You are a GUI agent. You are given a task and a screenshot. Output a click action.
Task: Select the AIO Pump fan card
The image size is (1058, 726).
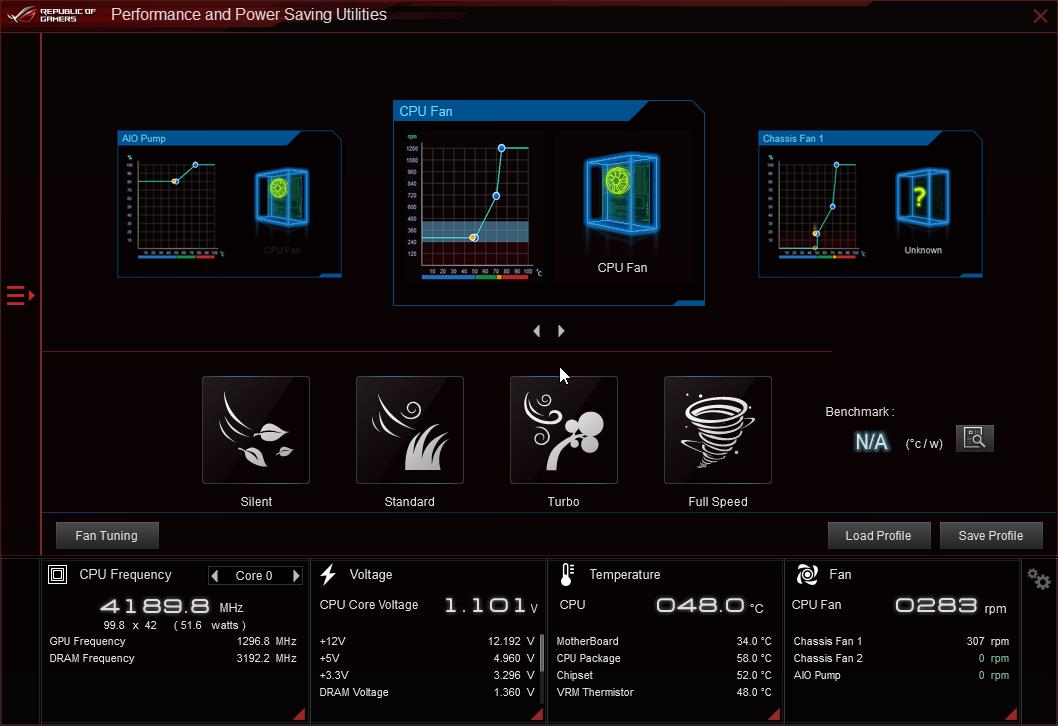click(229, 204)
